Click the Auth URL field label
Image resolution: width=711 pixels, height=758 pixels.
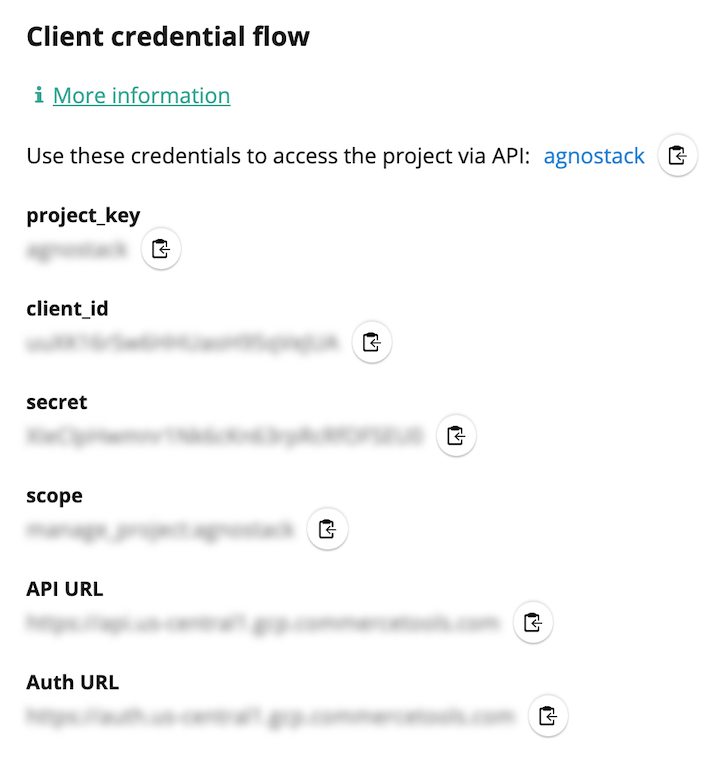click(x=73, y=682)
